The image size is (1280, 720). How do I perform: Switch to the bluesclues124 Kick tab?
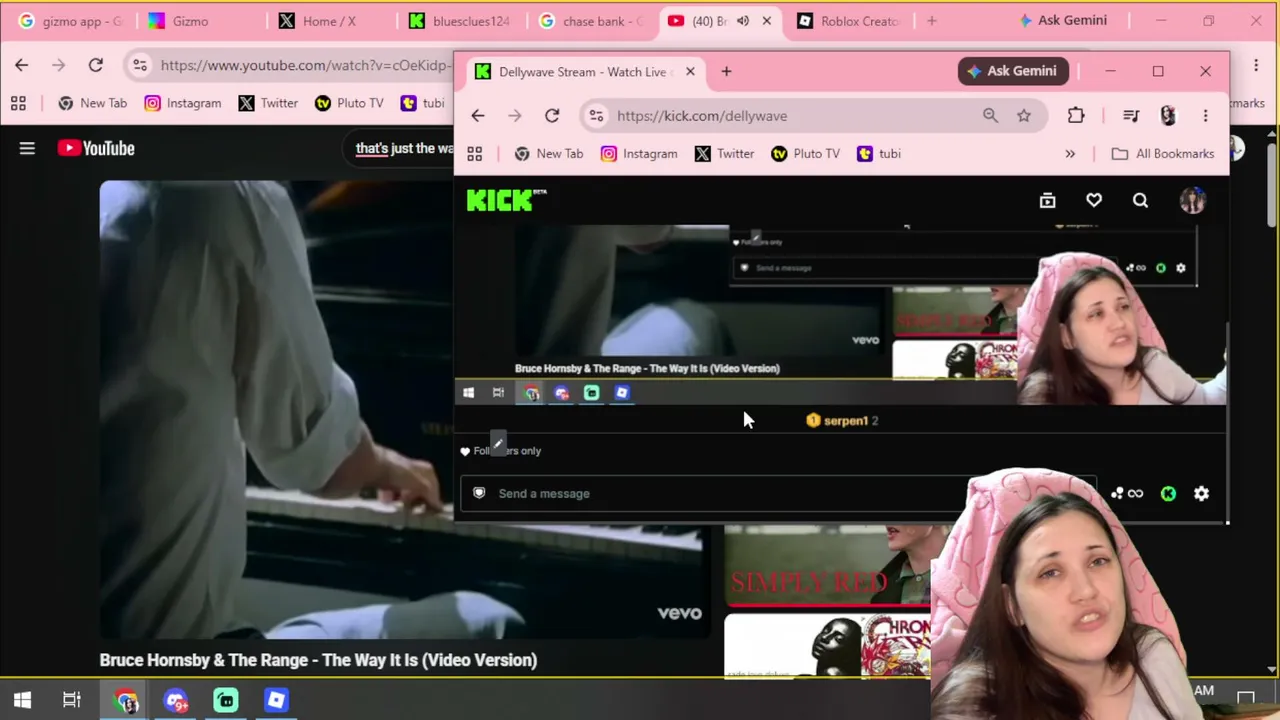(x=459, y=21)
